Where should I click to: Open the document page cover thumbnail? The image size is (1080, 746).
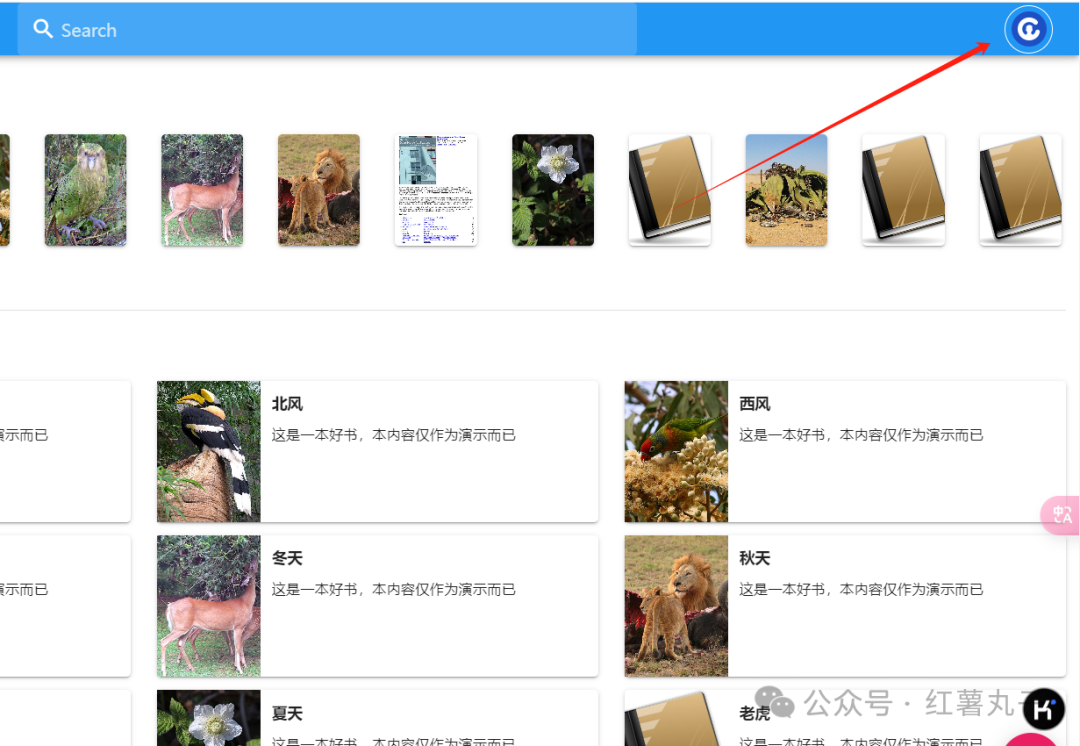[x=436, y=190]
